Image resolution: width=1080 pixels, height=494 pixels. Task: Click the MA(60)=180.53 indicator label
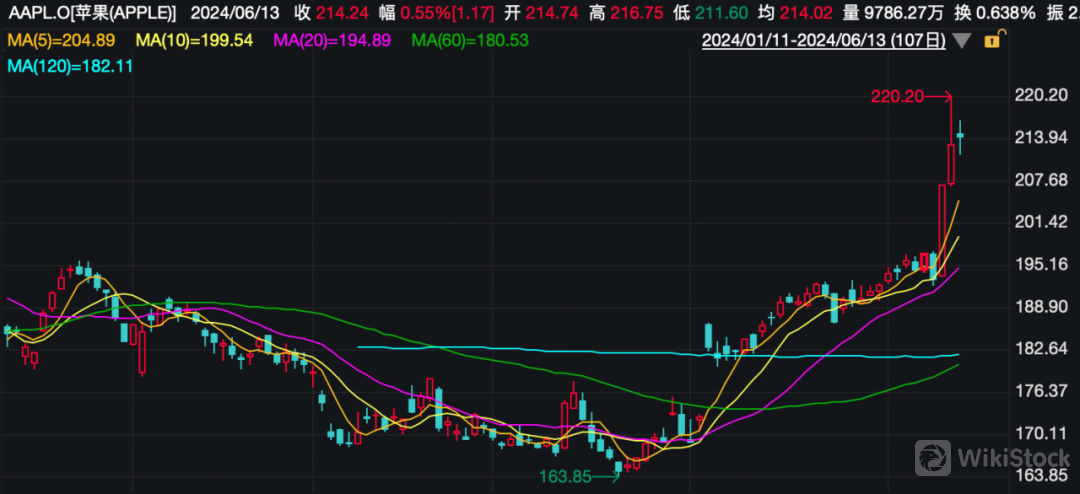click(x=470, y=41)
